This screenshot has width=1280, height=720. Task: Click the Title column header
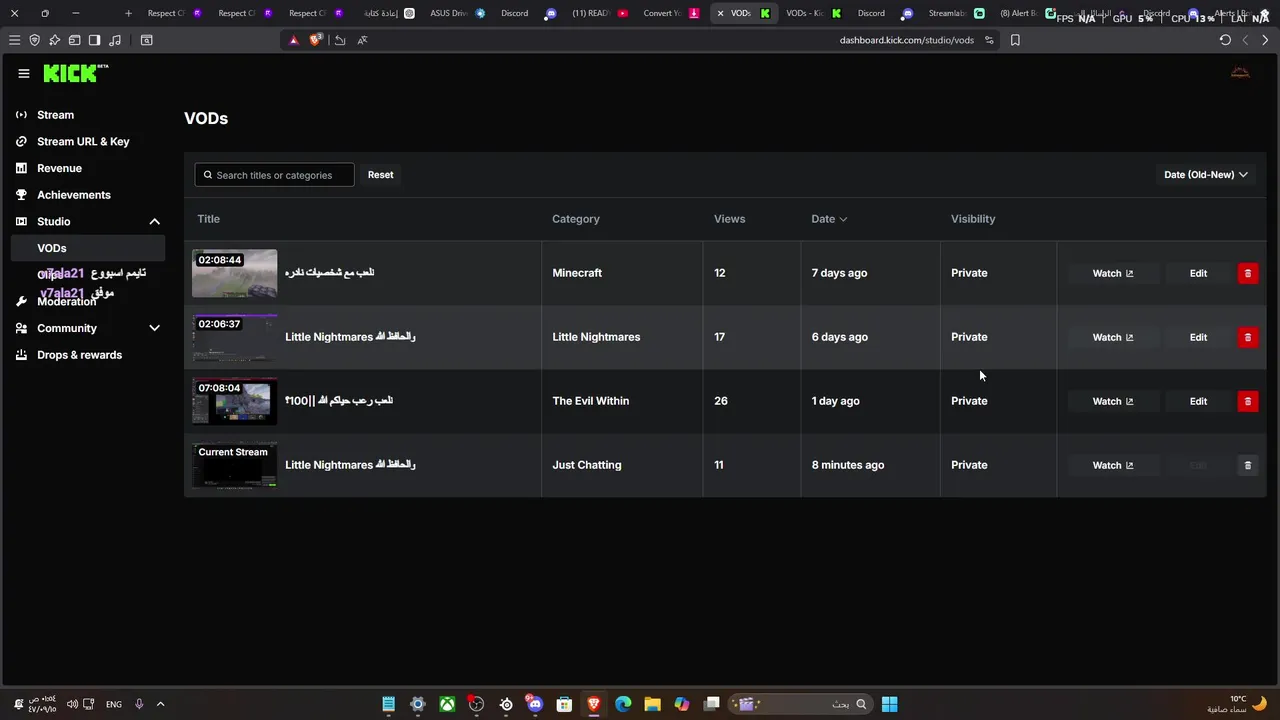tap(208, 219)
